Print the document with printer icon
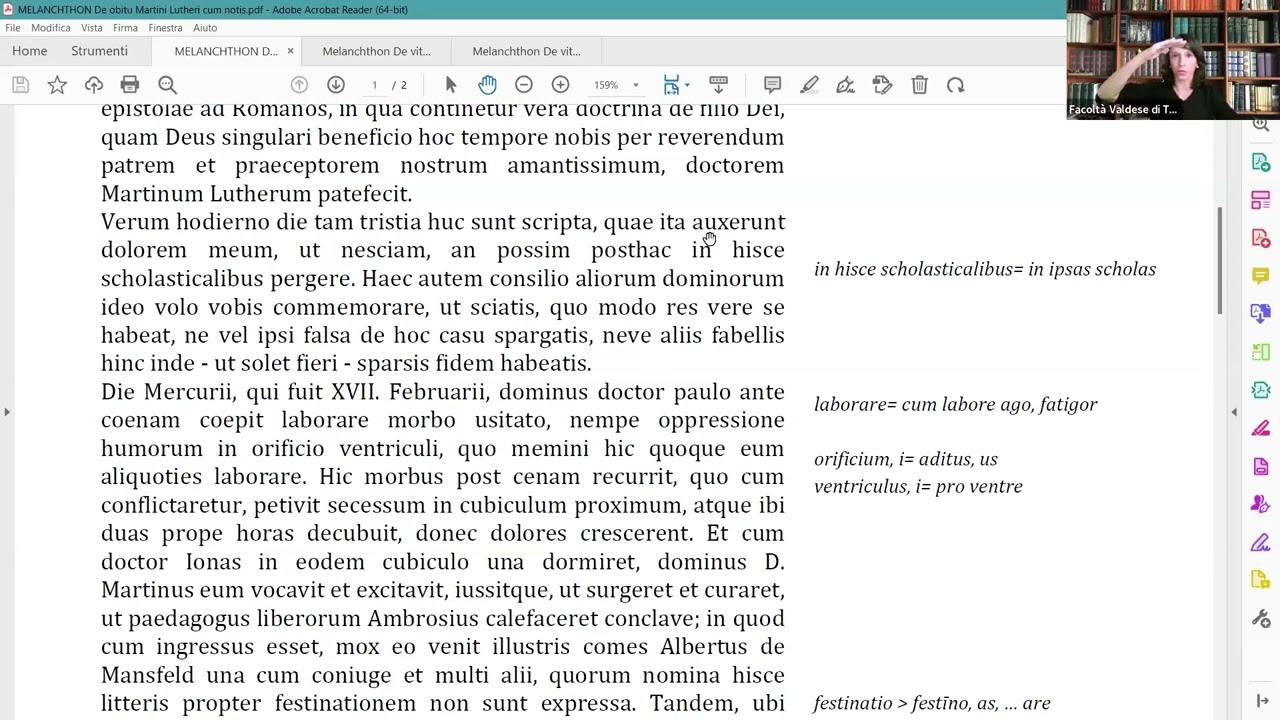The width and height of the screenshot is (1280, 720). (x=130, y=85)
